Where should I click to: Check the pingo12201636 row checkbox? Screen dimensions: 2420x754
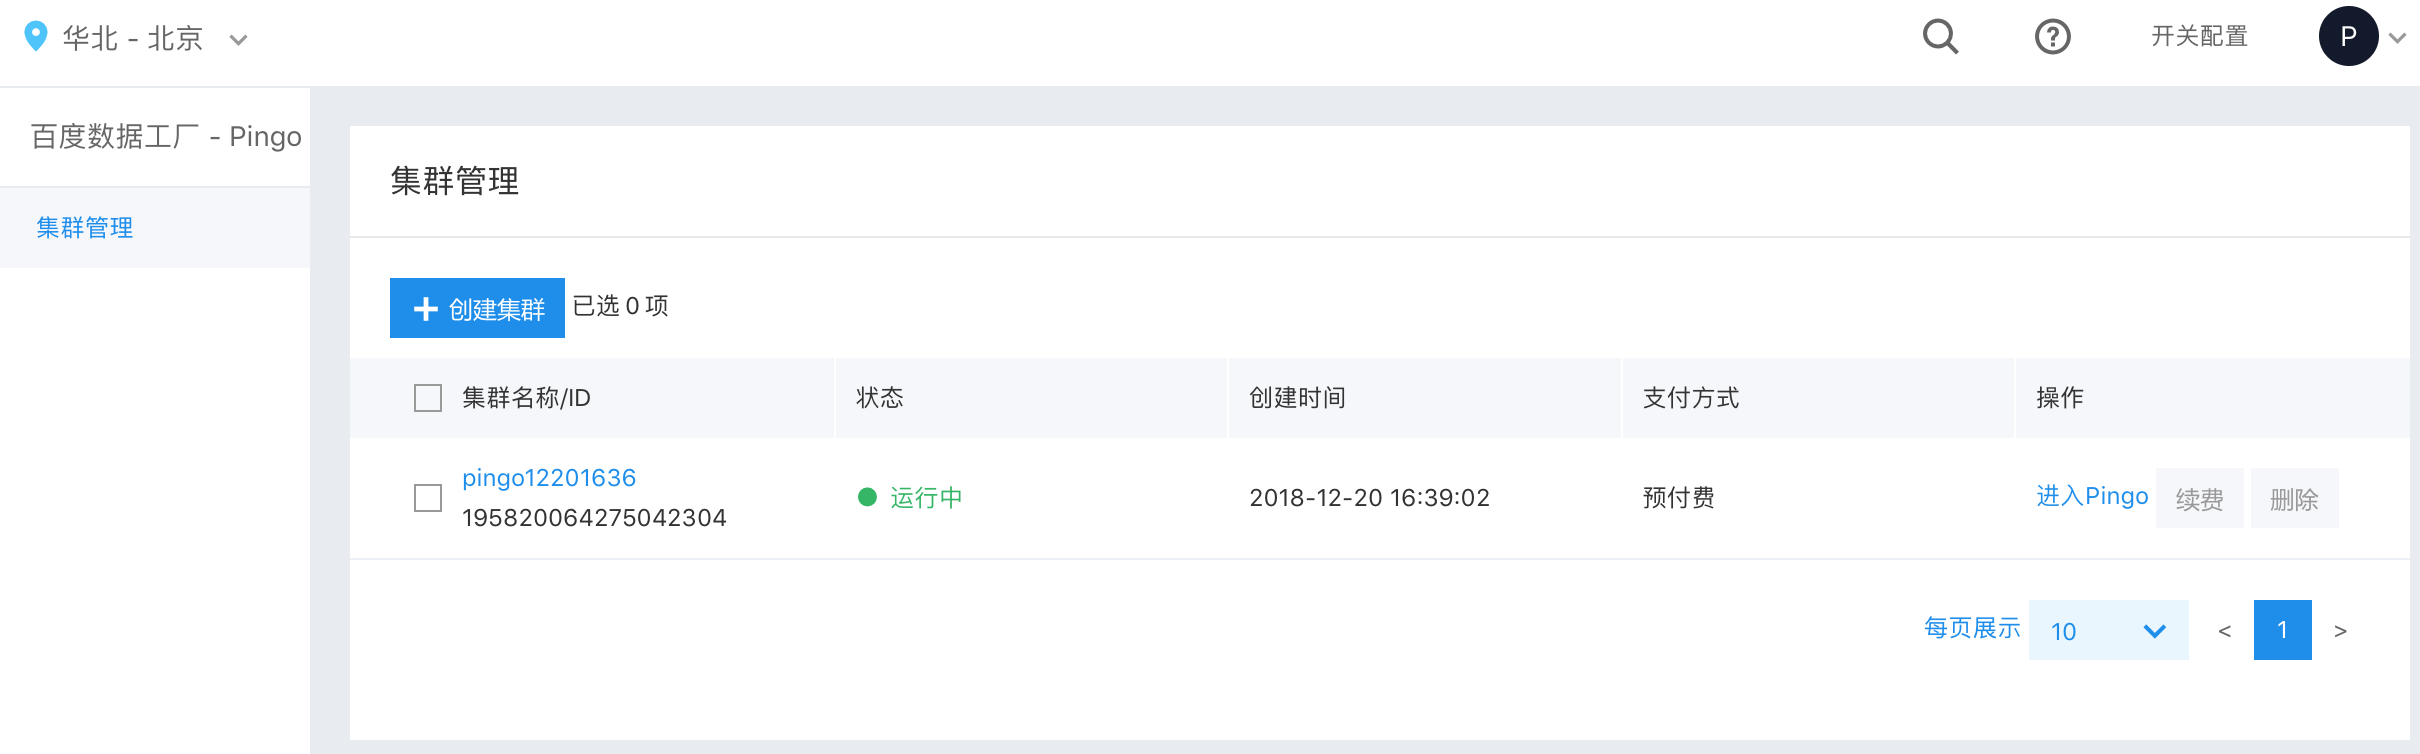428,498
